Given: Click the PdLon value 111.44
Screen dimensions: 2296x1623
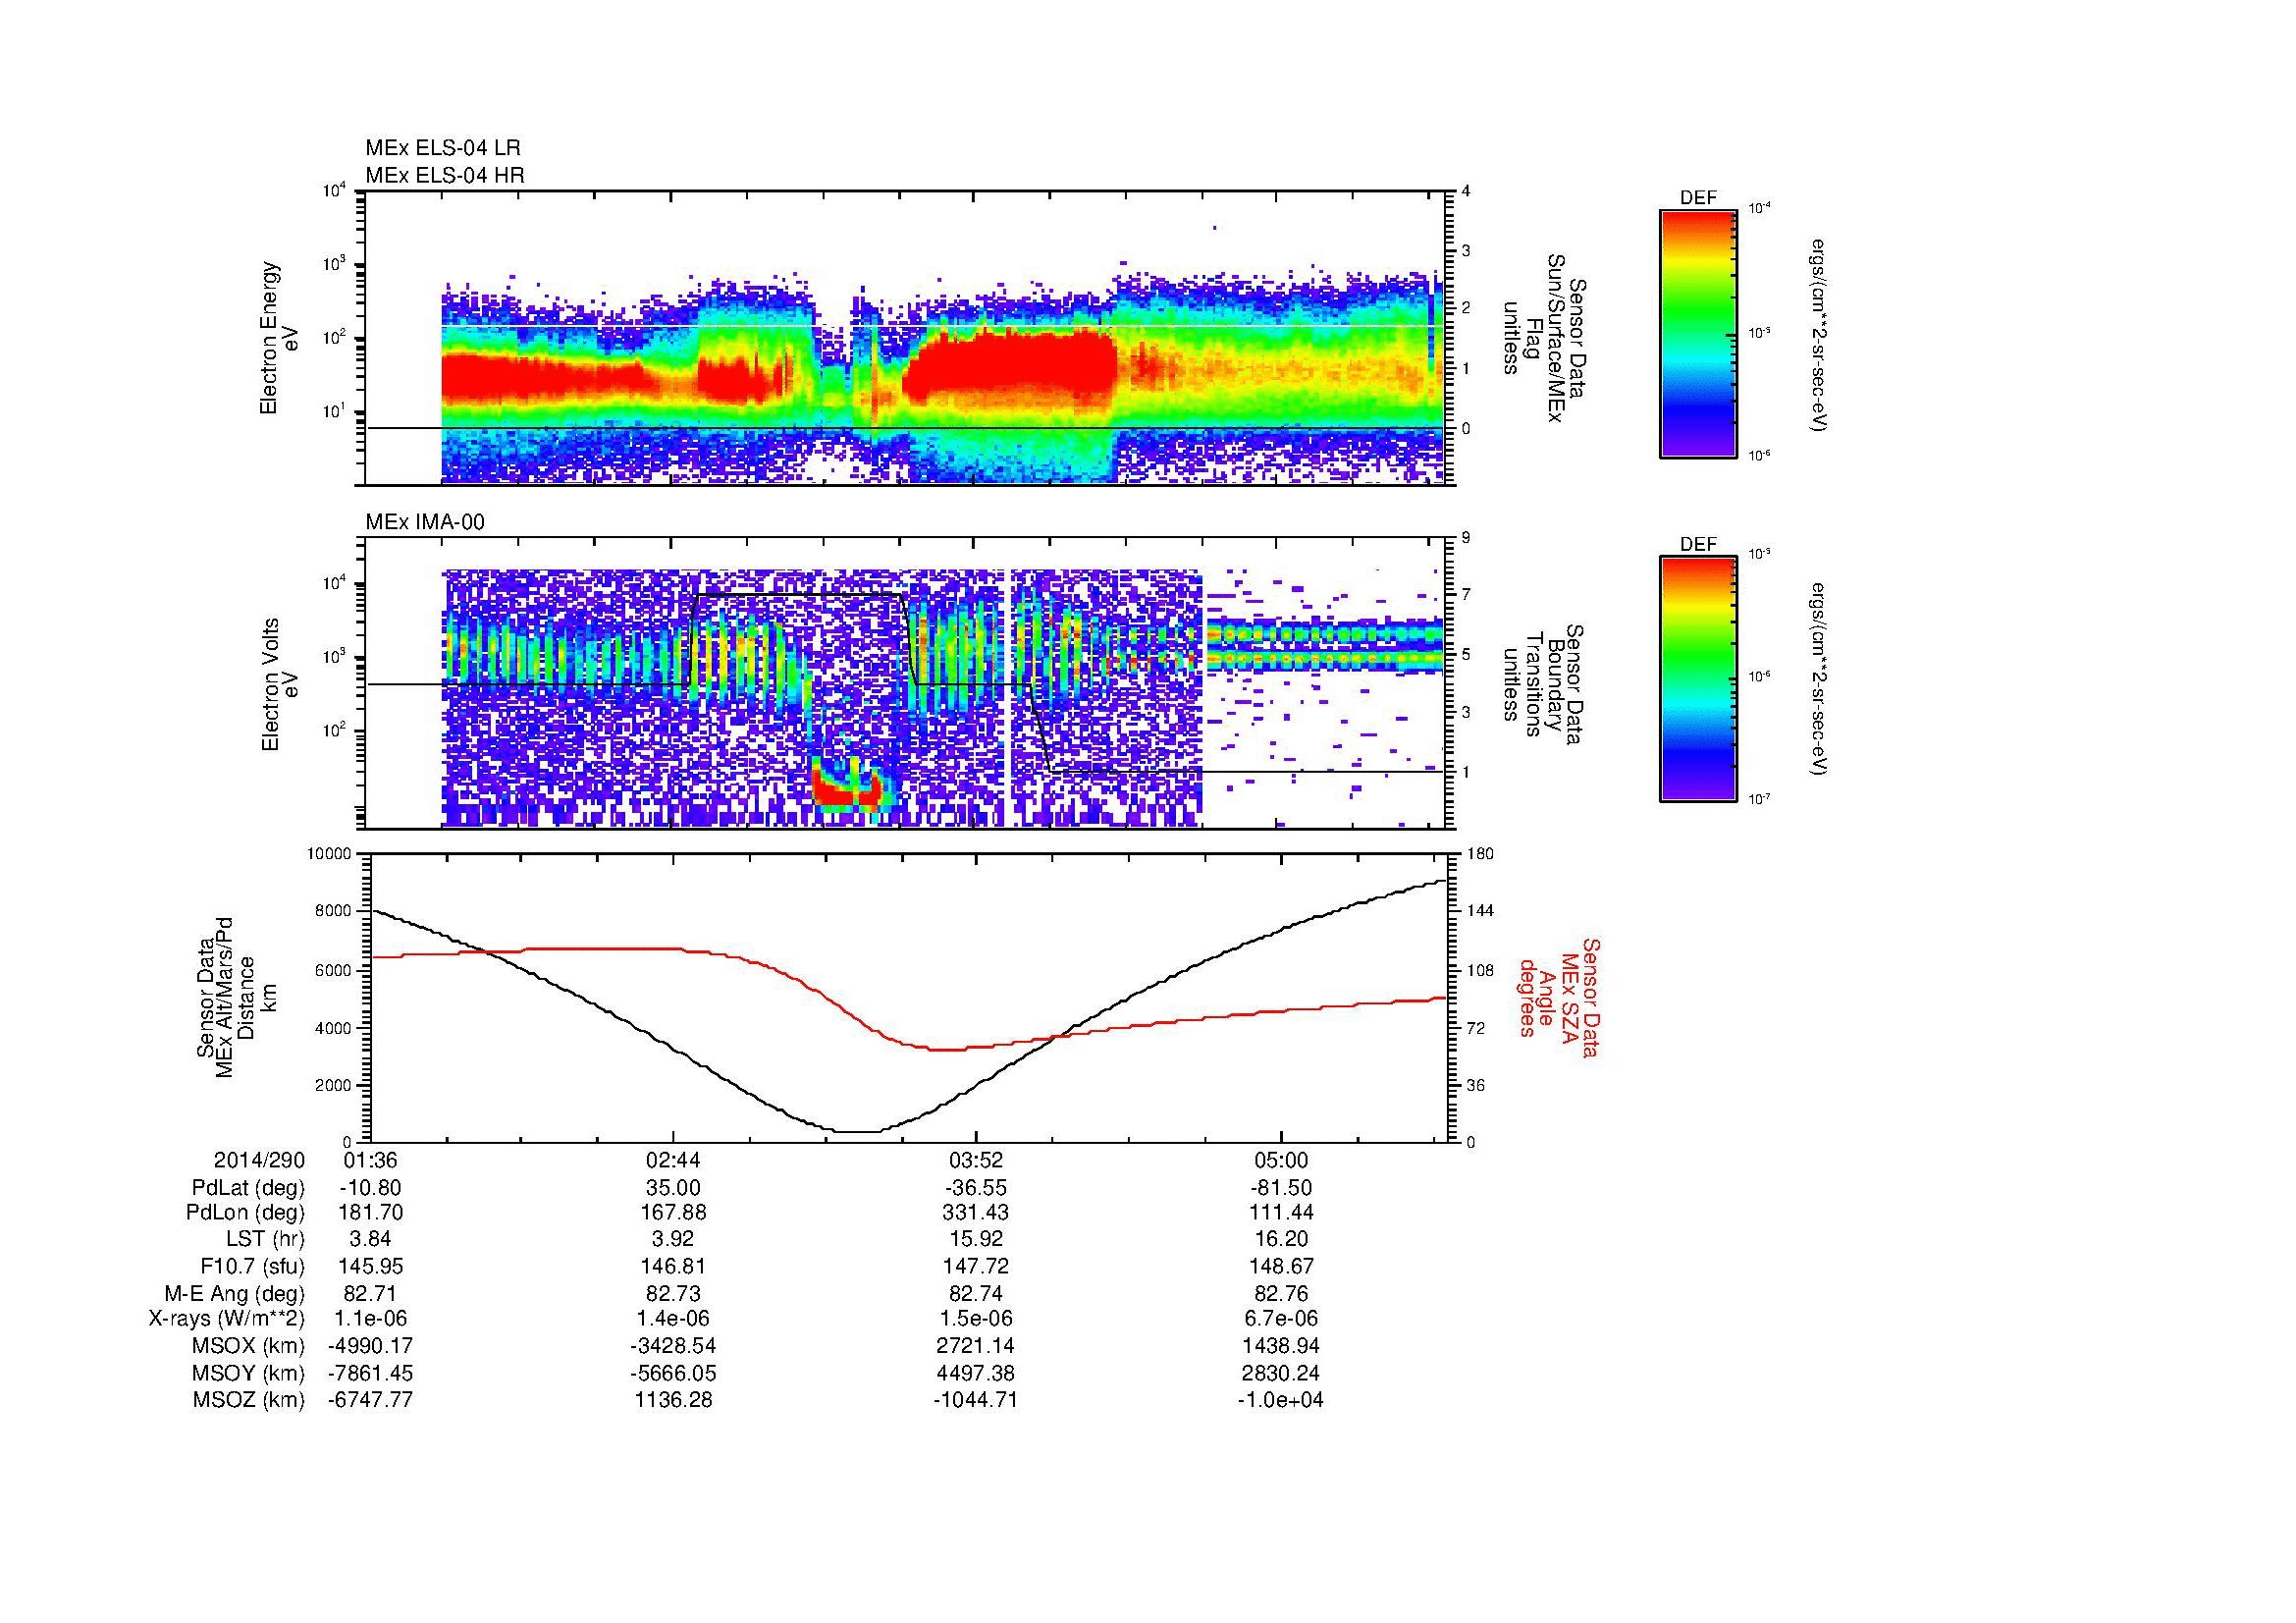Looking at the screenshot, I should 1281,1213.
